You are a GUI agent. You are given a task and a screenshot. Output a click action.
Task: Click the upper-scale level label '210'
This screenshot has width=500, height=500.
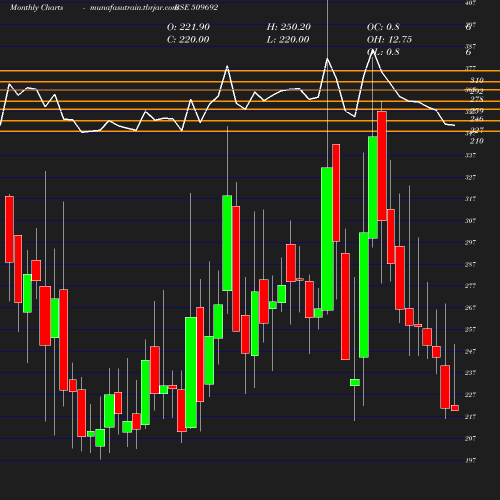[477, 141]
